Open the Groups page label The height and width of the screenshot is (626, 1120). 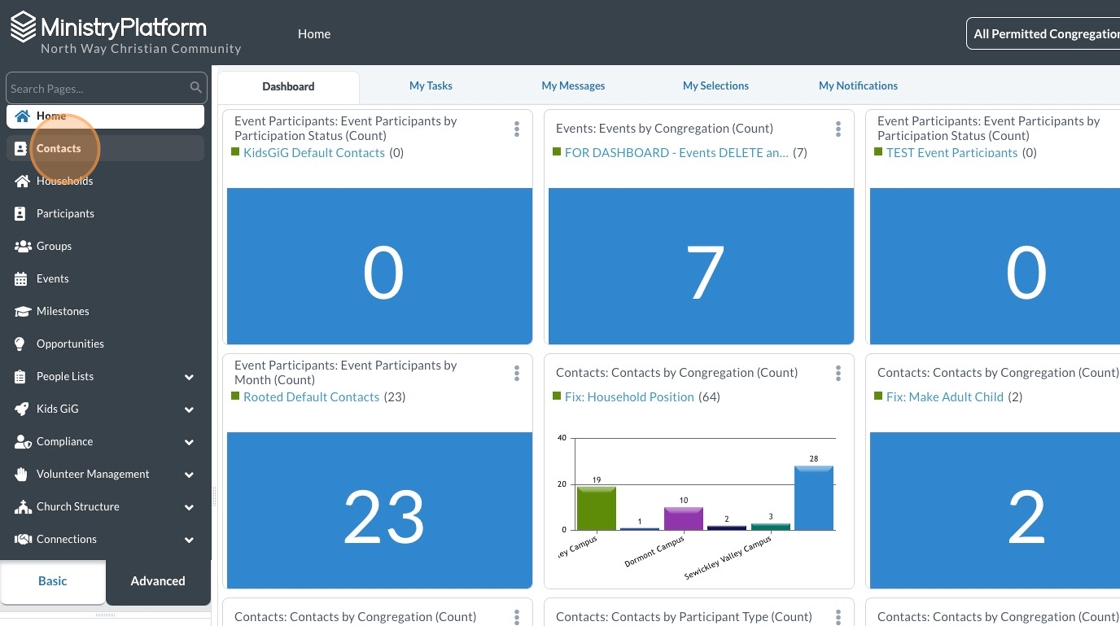[x=54, y=246]
